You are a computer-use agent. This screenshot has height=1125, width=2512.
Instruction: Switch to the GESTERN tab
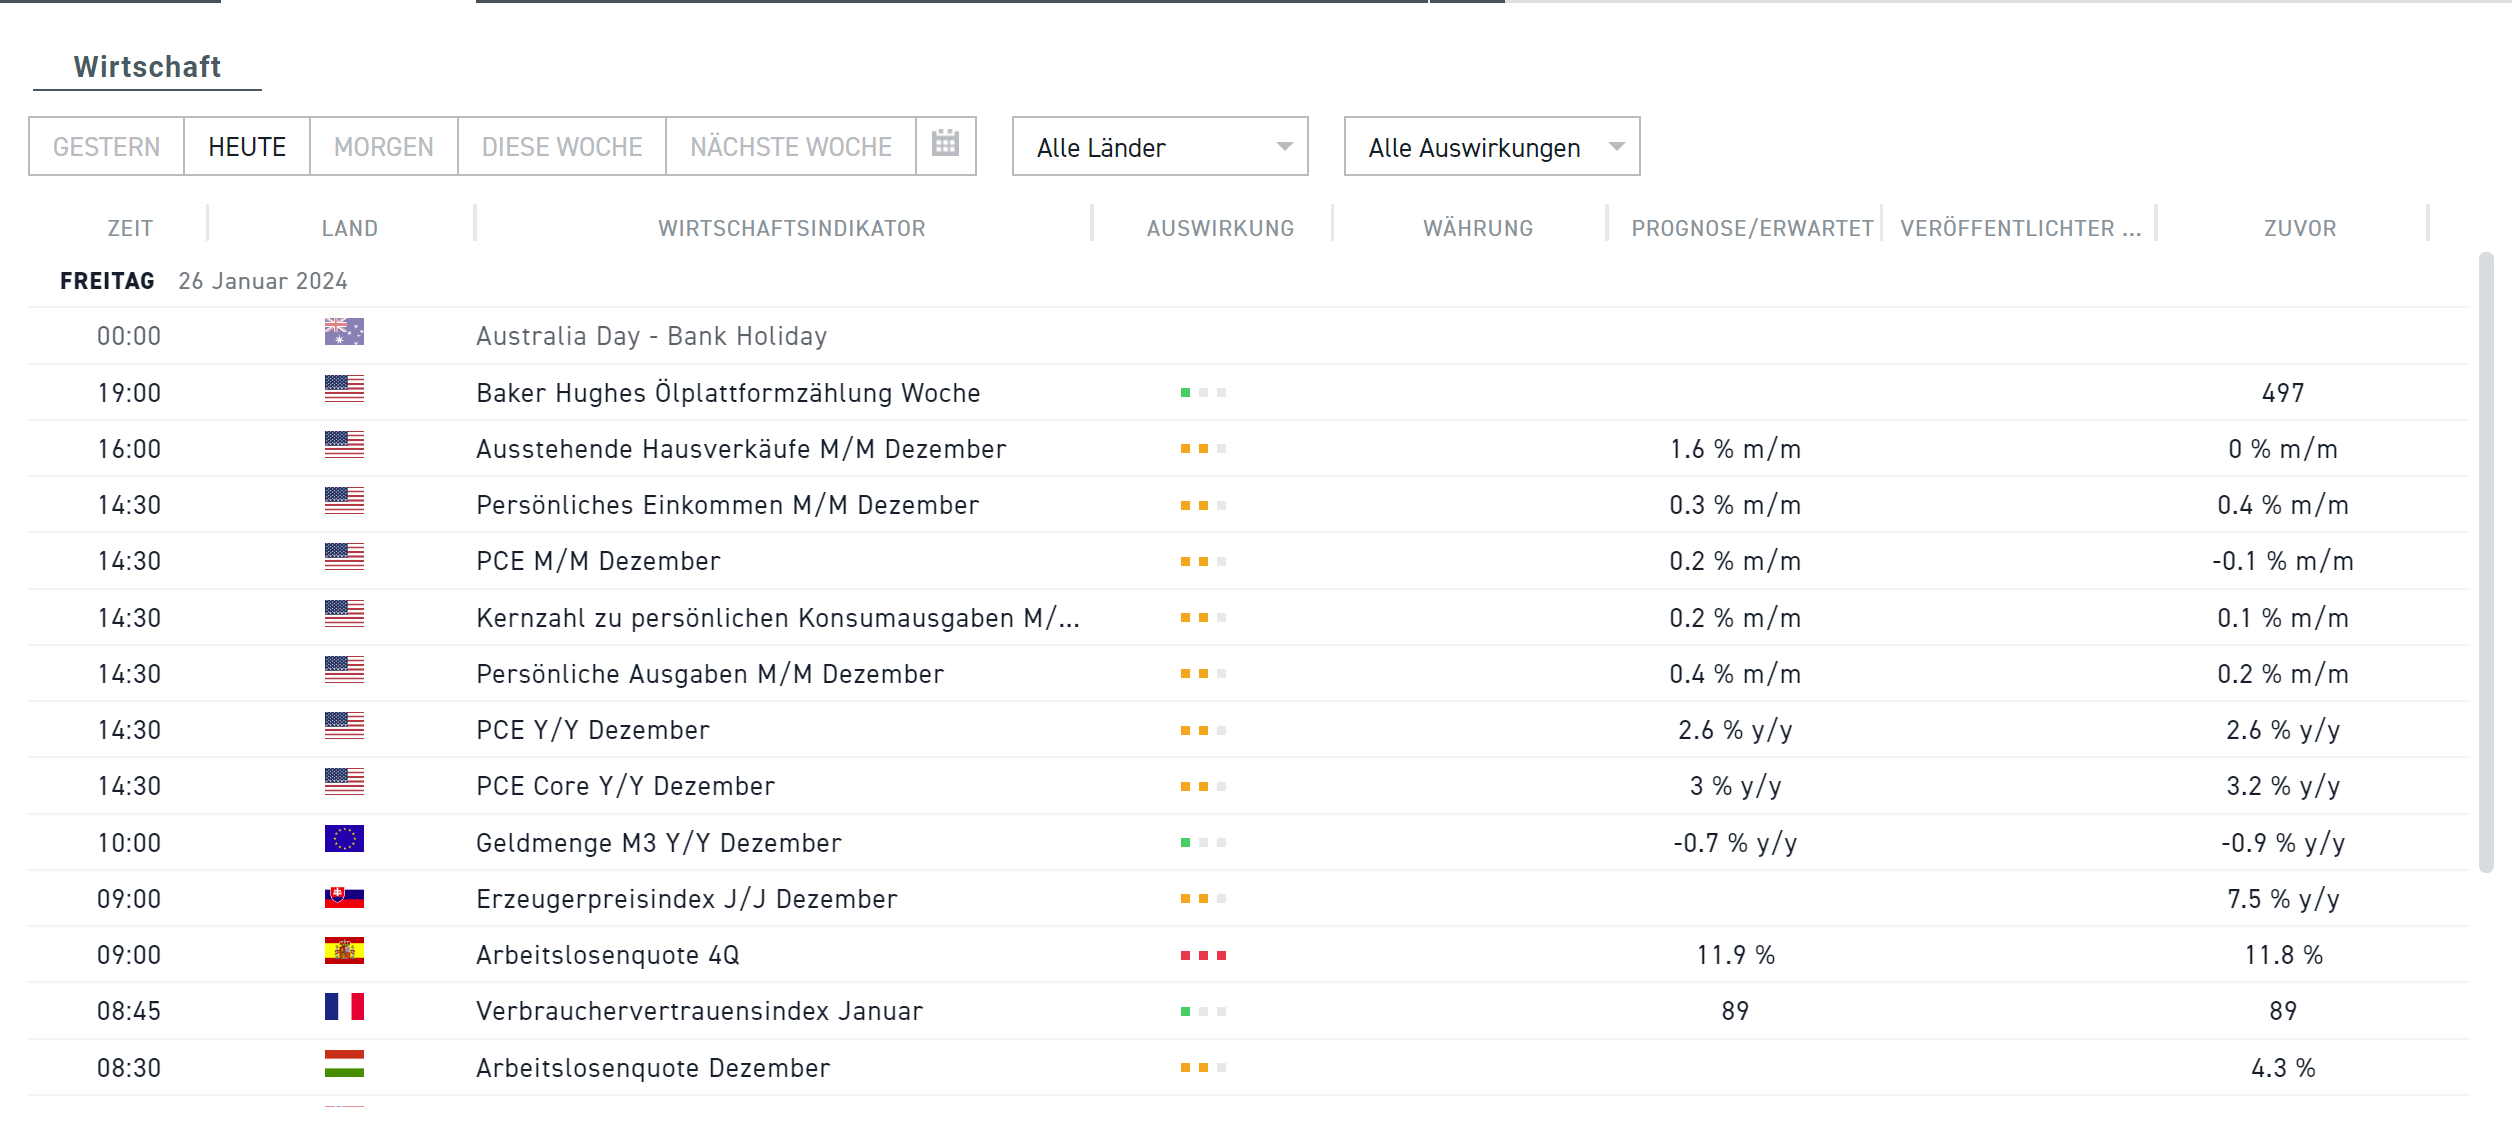[106, 147]
